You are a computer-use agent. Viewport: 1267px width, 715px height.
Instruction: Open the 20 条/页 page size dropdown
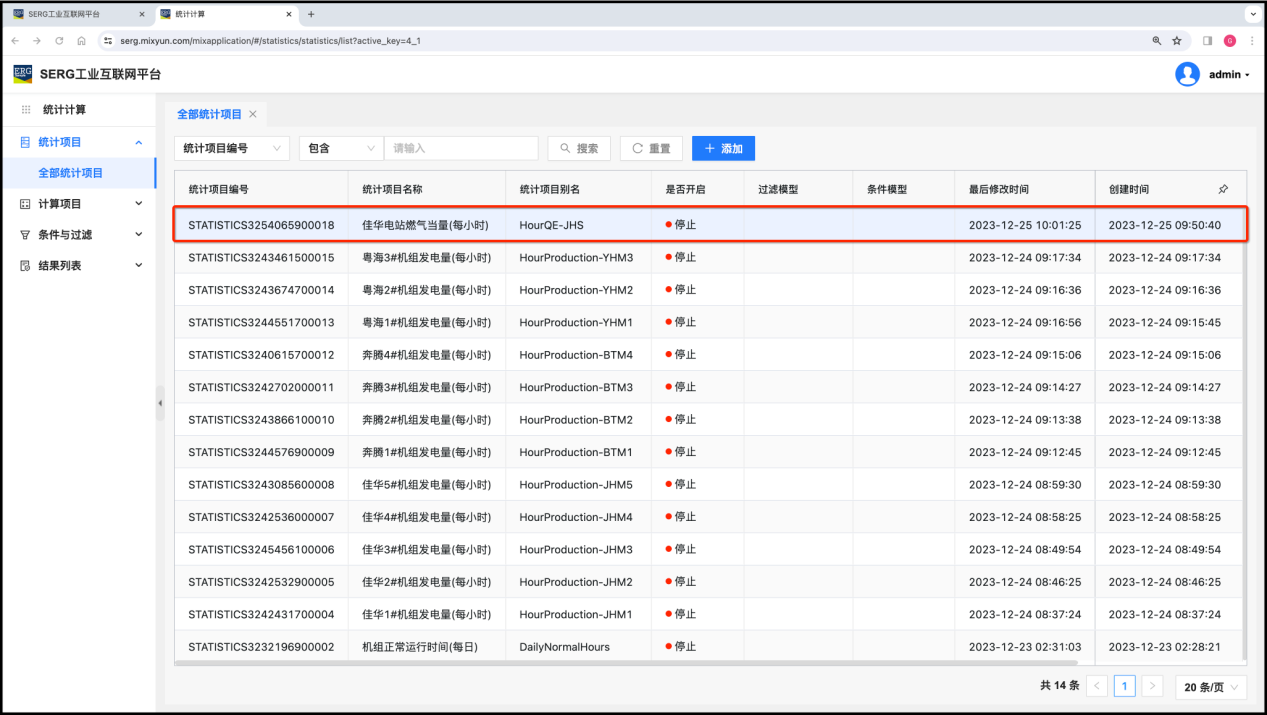1210,686
